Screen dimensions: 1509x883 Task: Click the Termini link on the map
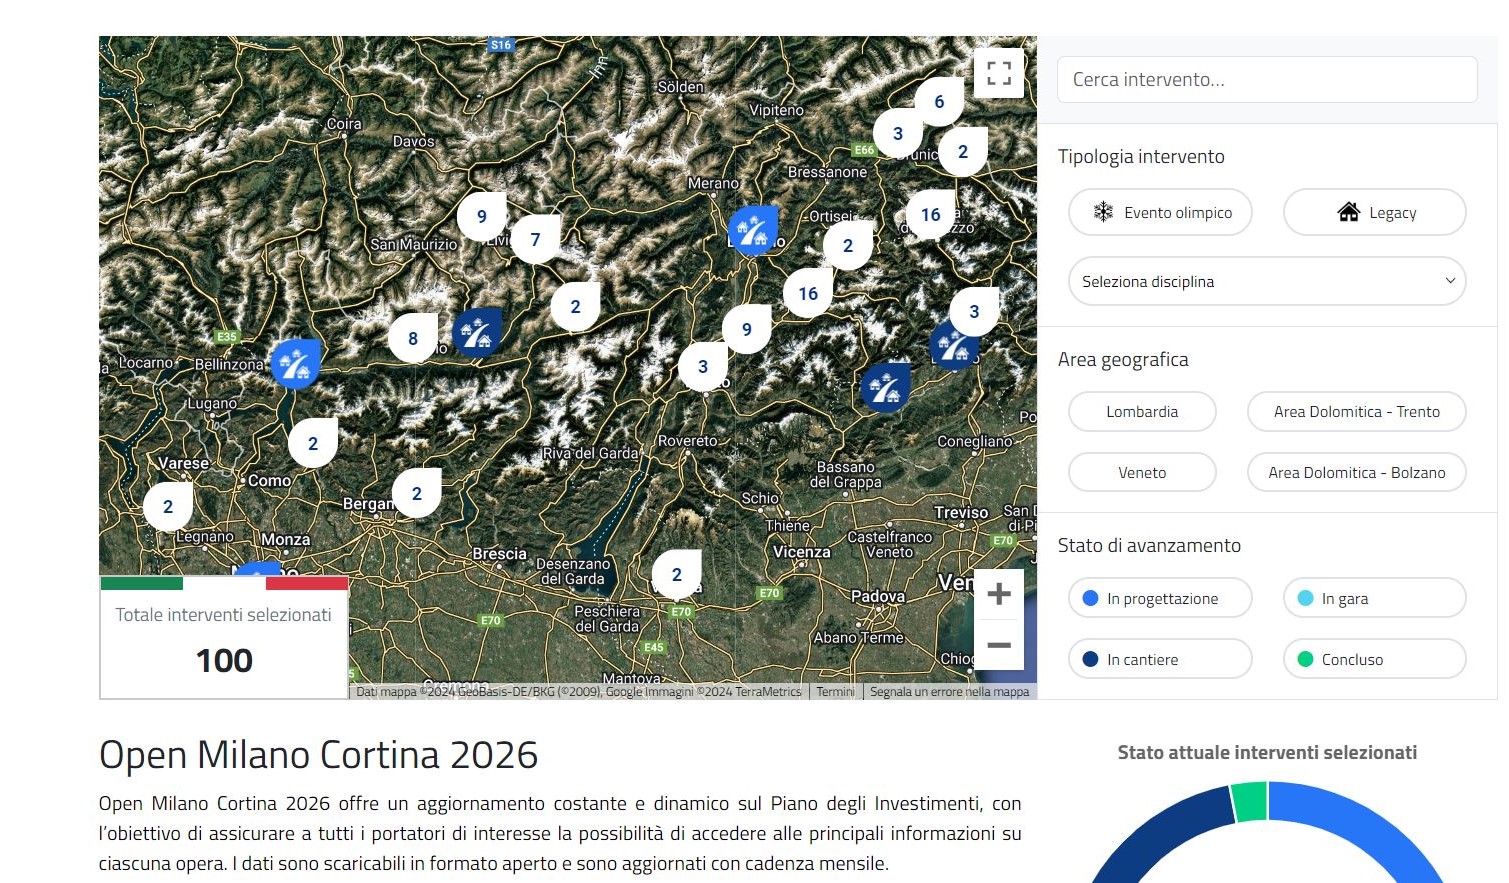pyautogui.click(x=835, y=691)
